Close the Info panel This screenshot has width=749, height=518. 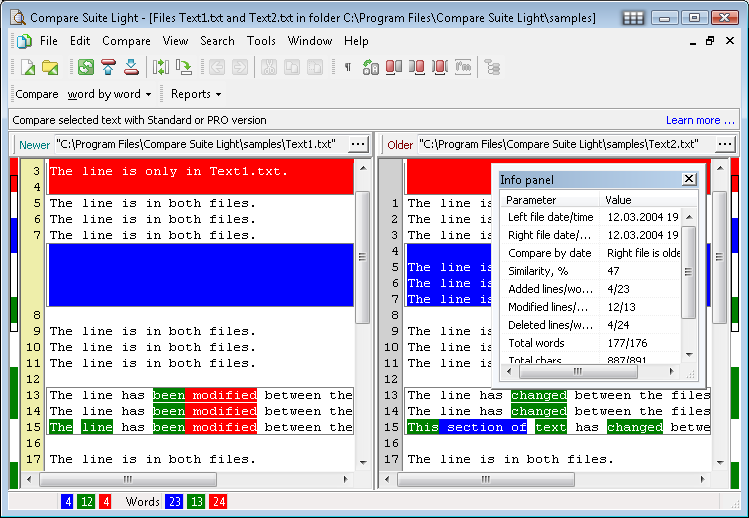pyautogui.click(x=688, y=179)
